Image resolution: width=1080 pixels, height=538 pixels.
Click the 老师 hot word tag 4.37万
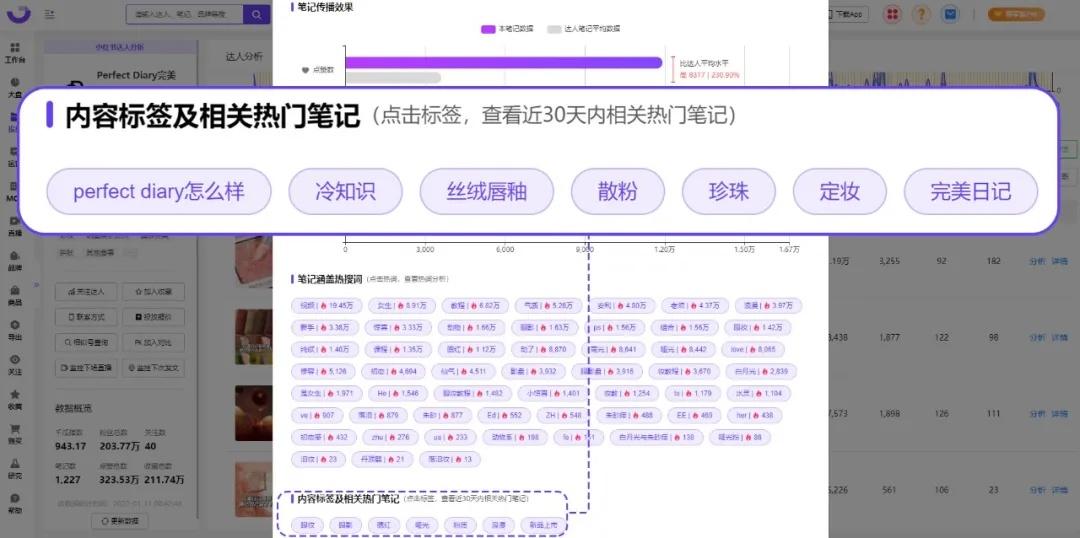tap(694, 305)
